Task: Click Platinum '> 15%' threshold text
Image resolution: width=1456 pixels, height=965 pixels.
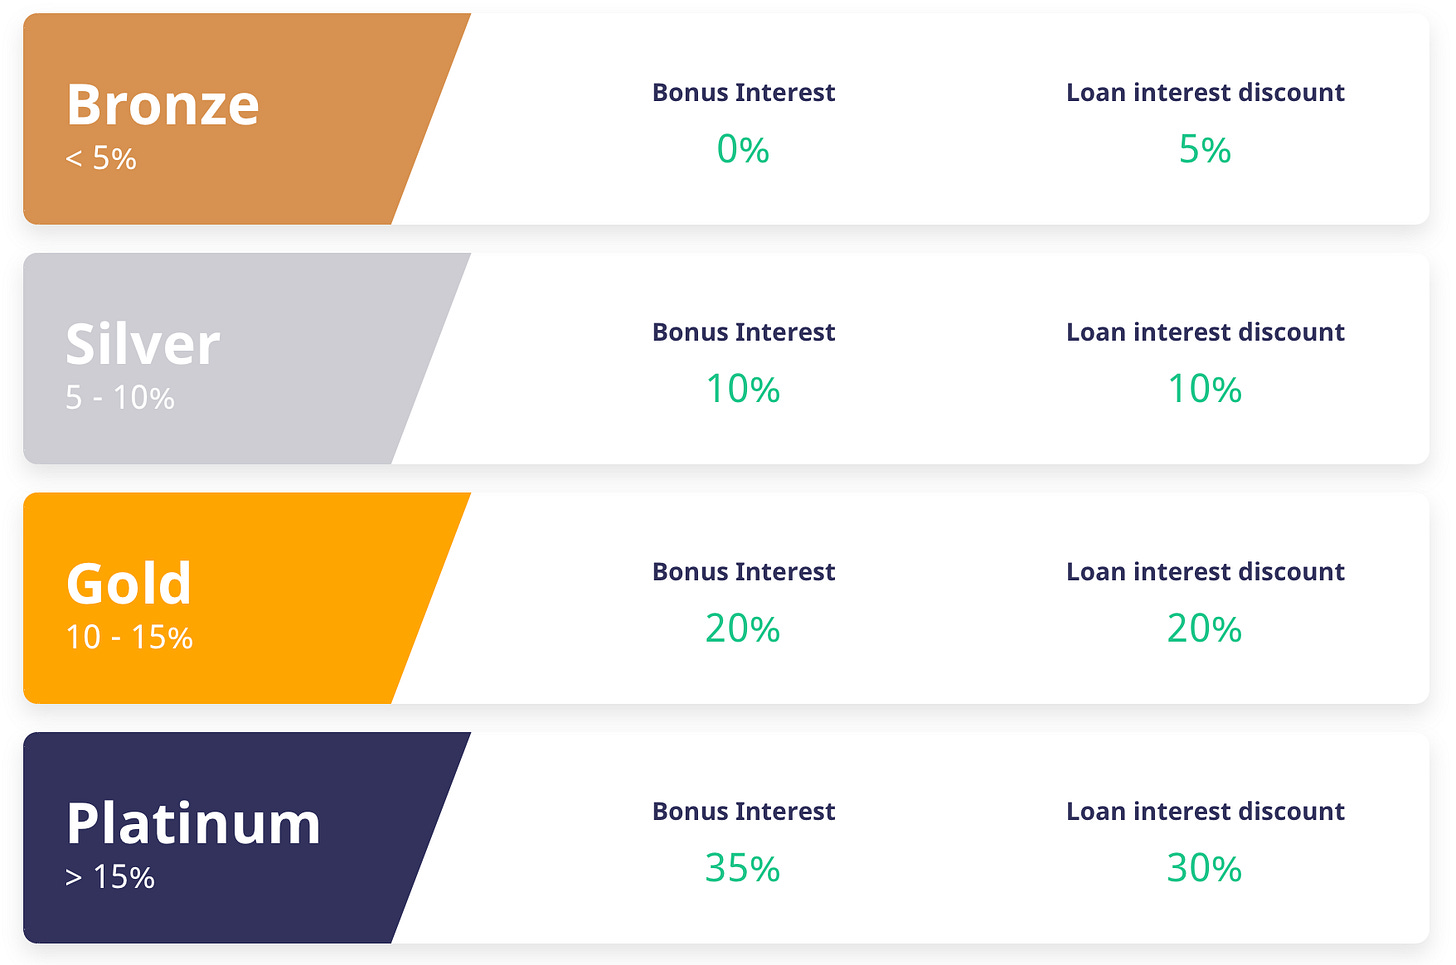Action: (x=110, y=877)
